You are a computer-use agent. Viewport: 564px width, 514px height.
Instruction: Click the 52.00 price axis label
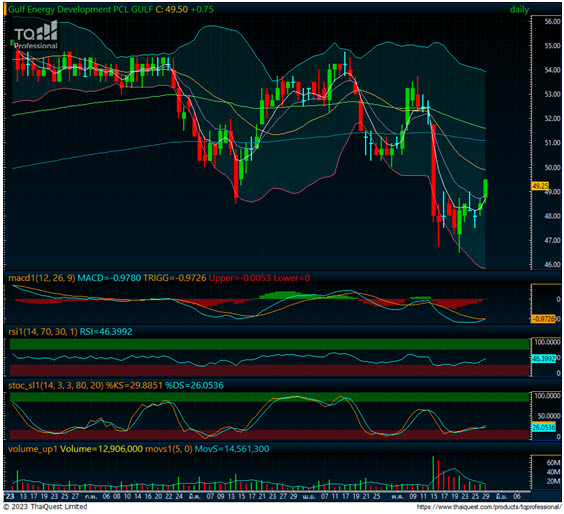(x=552, y=118)
